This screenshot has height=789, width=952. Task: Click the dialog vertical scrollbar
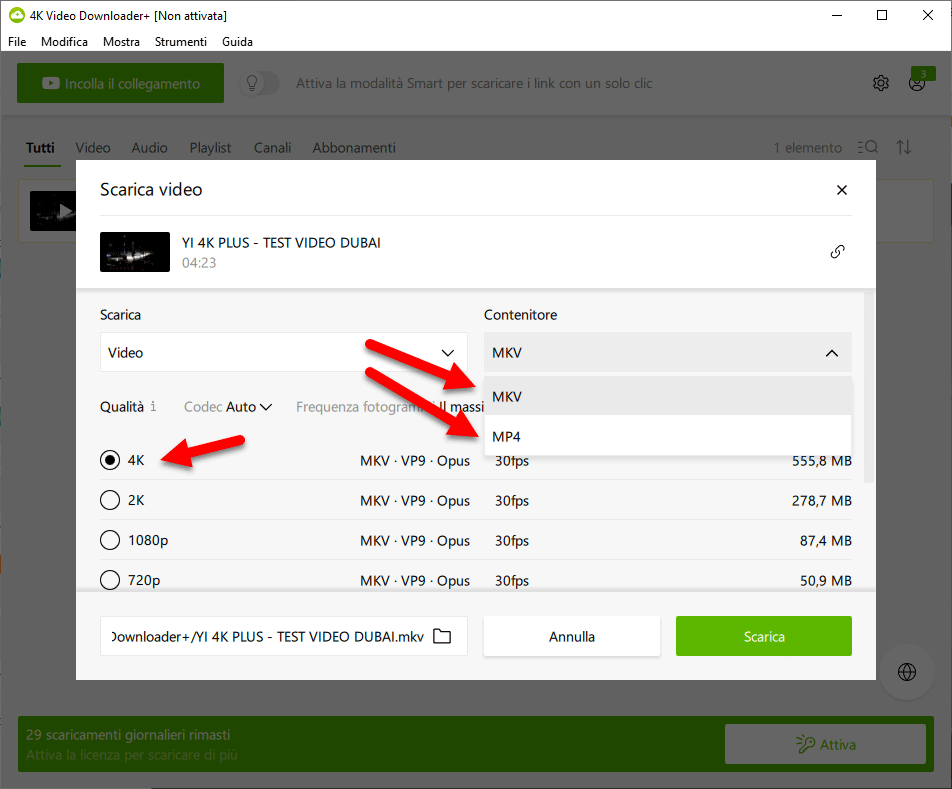click(869, 387)
